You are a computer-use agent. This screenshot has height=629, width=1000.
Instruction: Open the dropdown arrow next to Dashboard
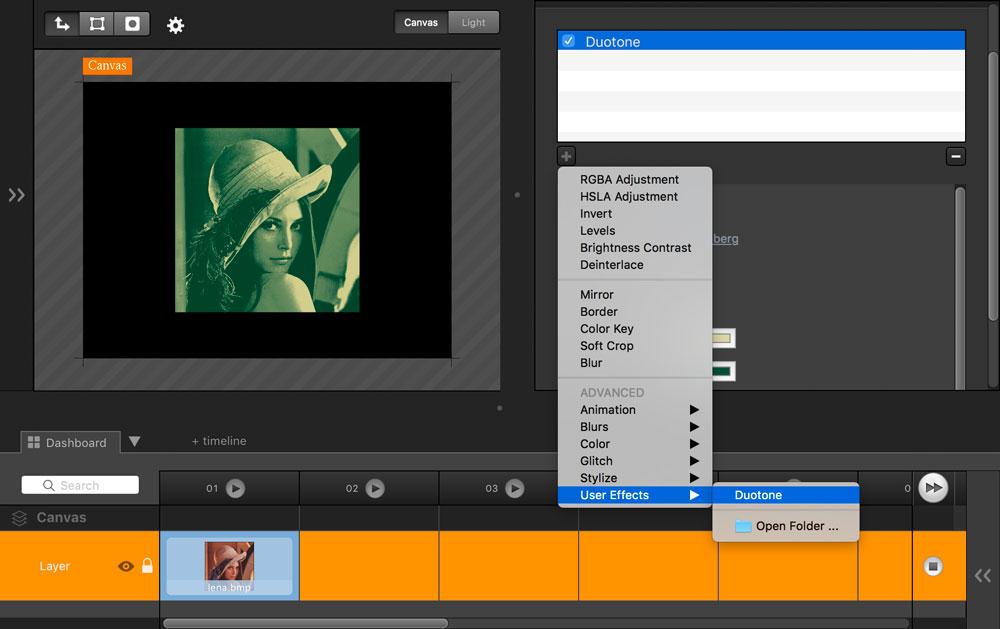click(135, 441)
